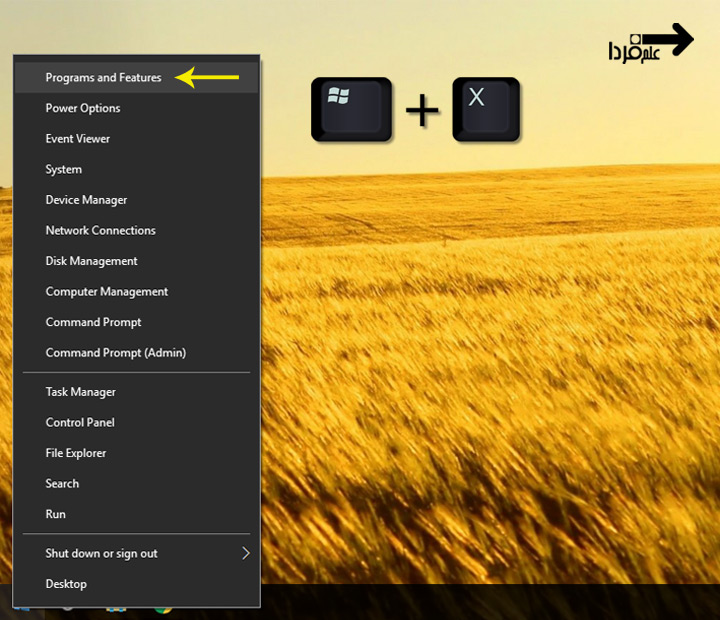The height and width of the screenshot is (620, 720).
Task: Choose Network Connections
Action: pyautogui.click(x=100, y=231)
